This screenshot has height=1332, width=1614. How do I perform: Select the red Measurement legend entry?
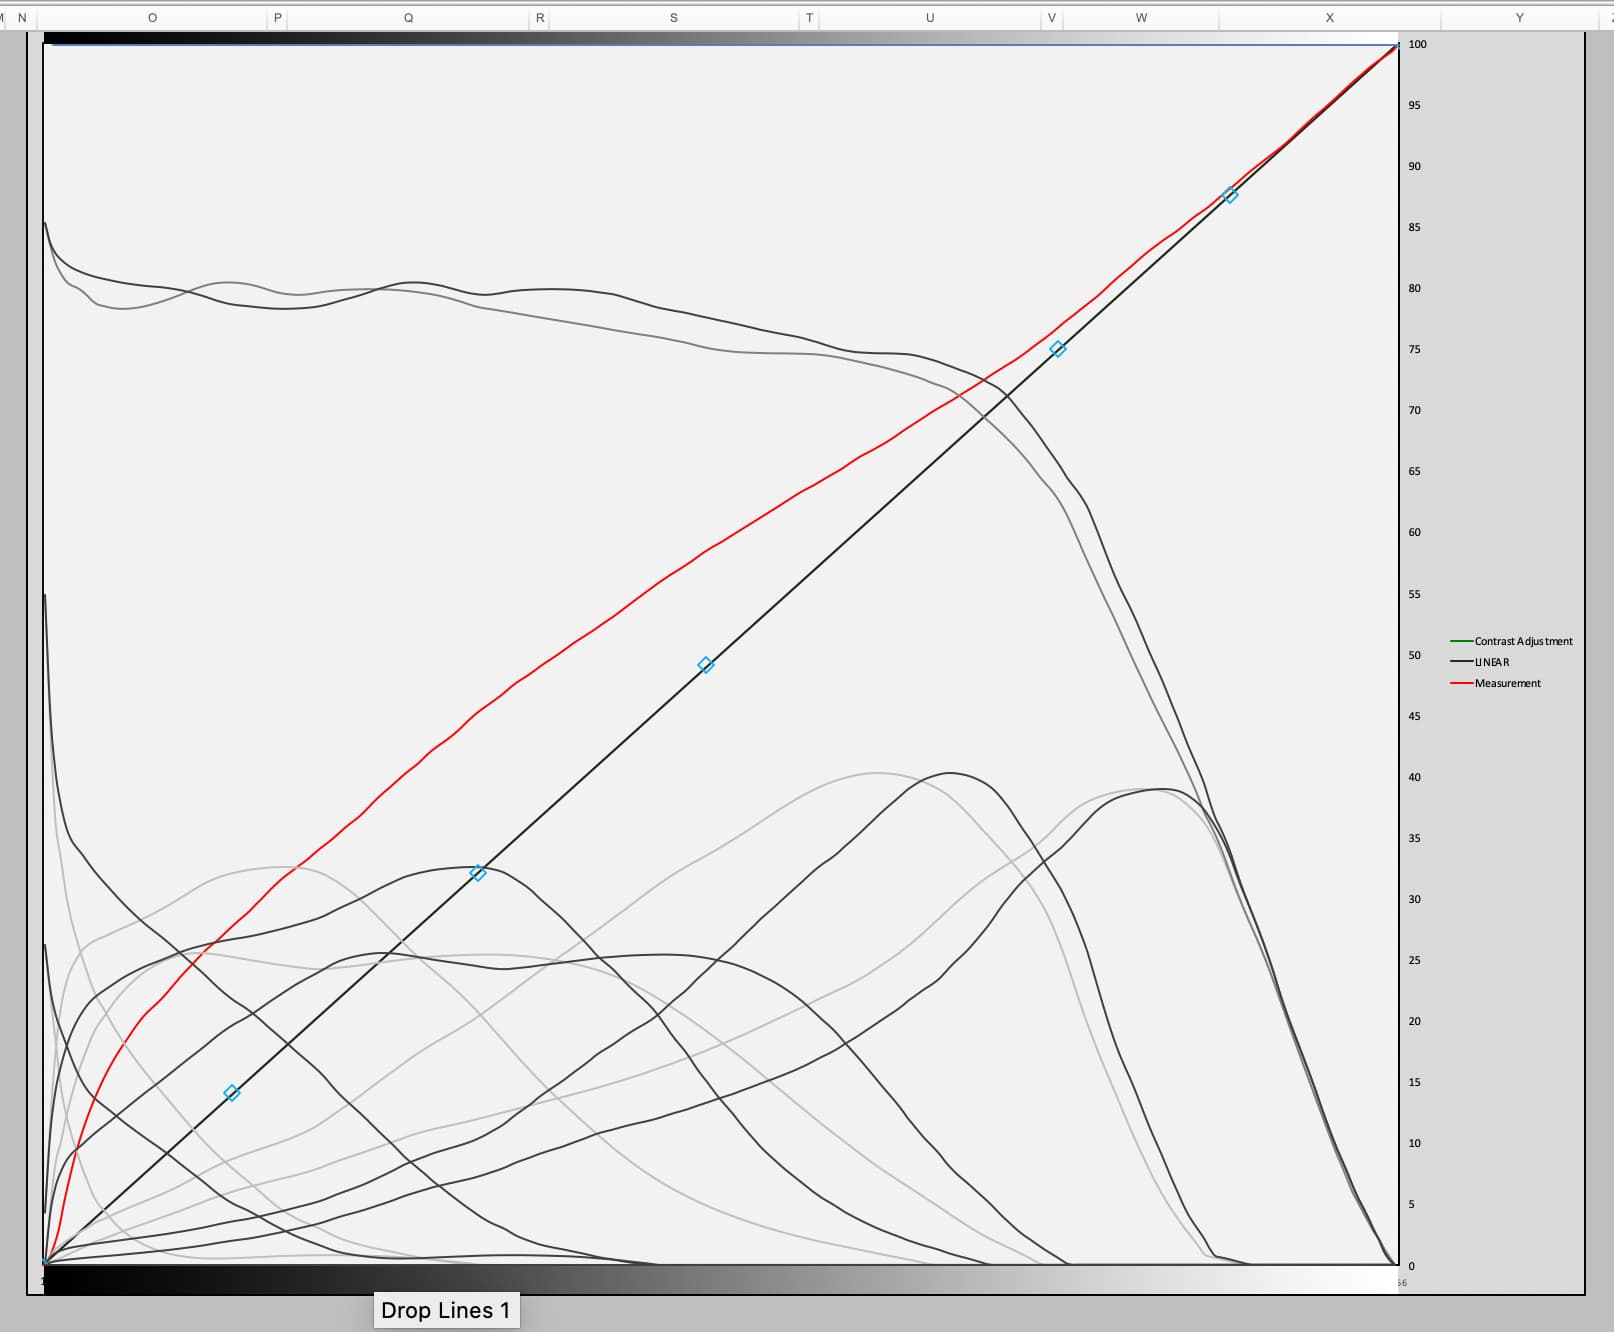(1507, 683)
